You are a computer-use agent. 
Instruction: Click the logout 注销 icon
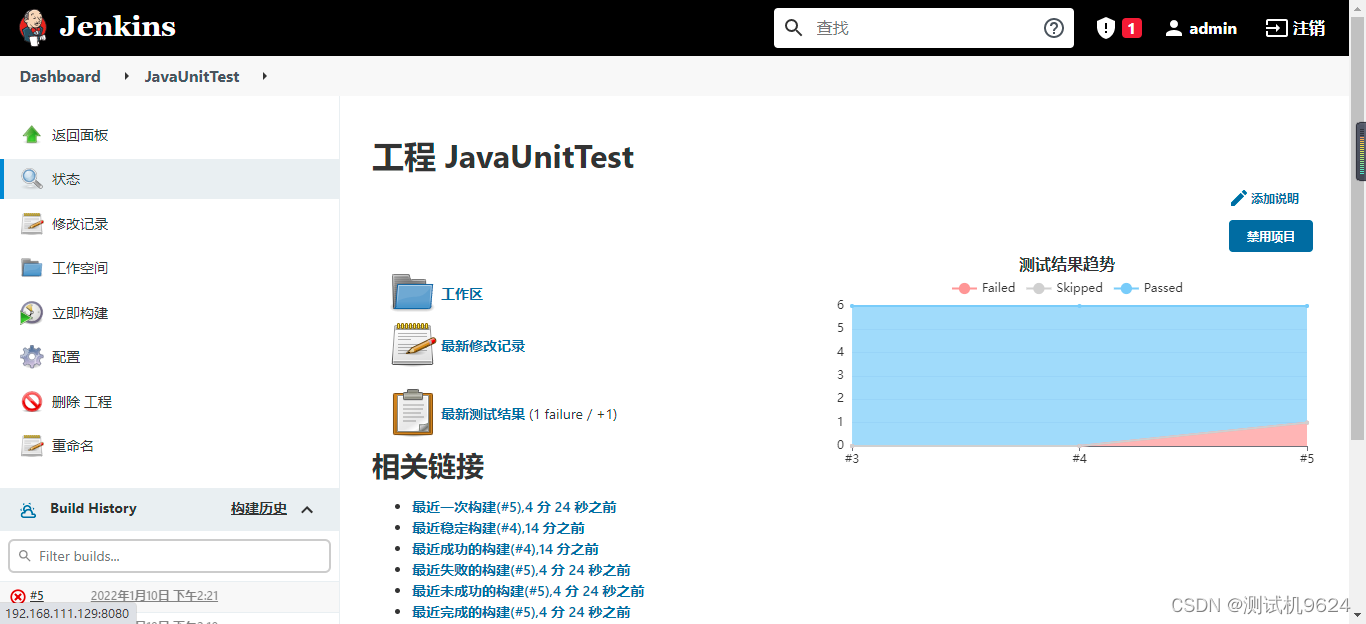(1276, 28)
